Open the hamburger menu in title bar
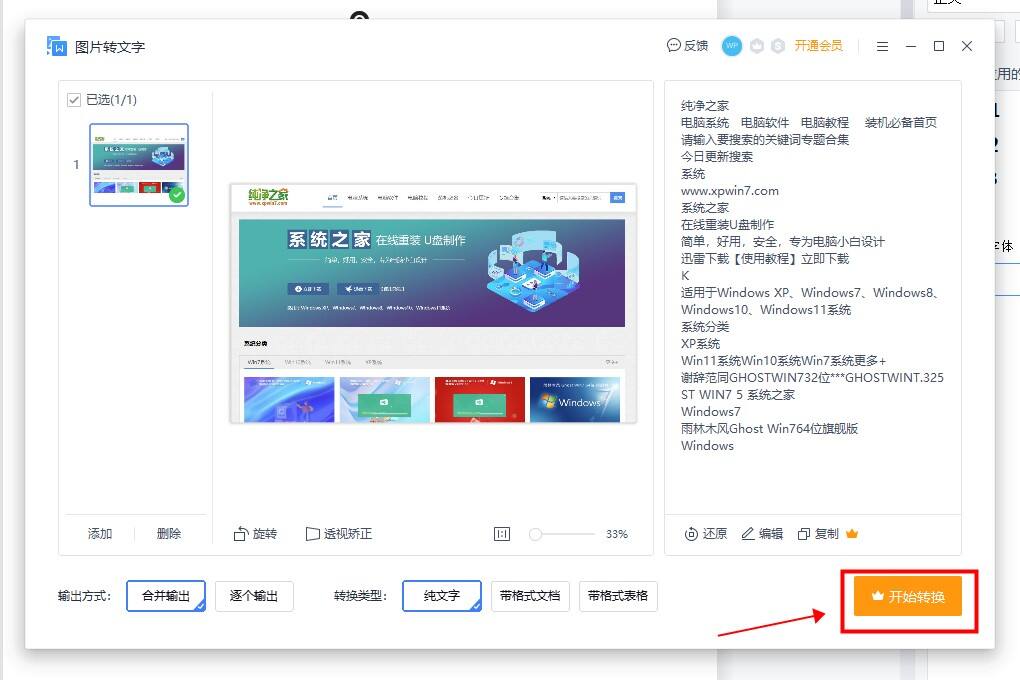The image size is (1020, 680). (882, 46)
